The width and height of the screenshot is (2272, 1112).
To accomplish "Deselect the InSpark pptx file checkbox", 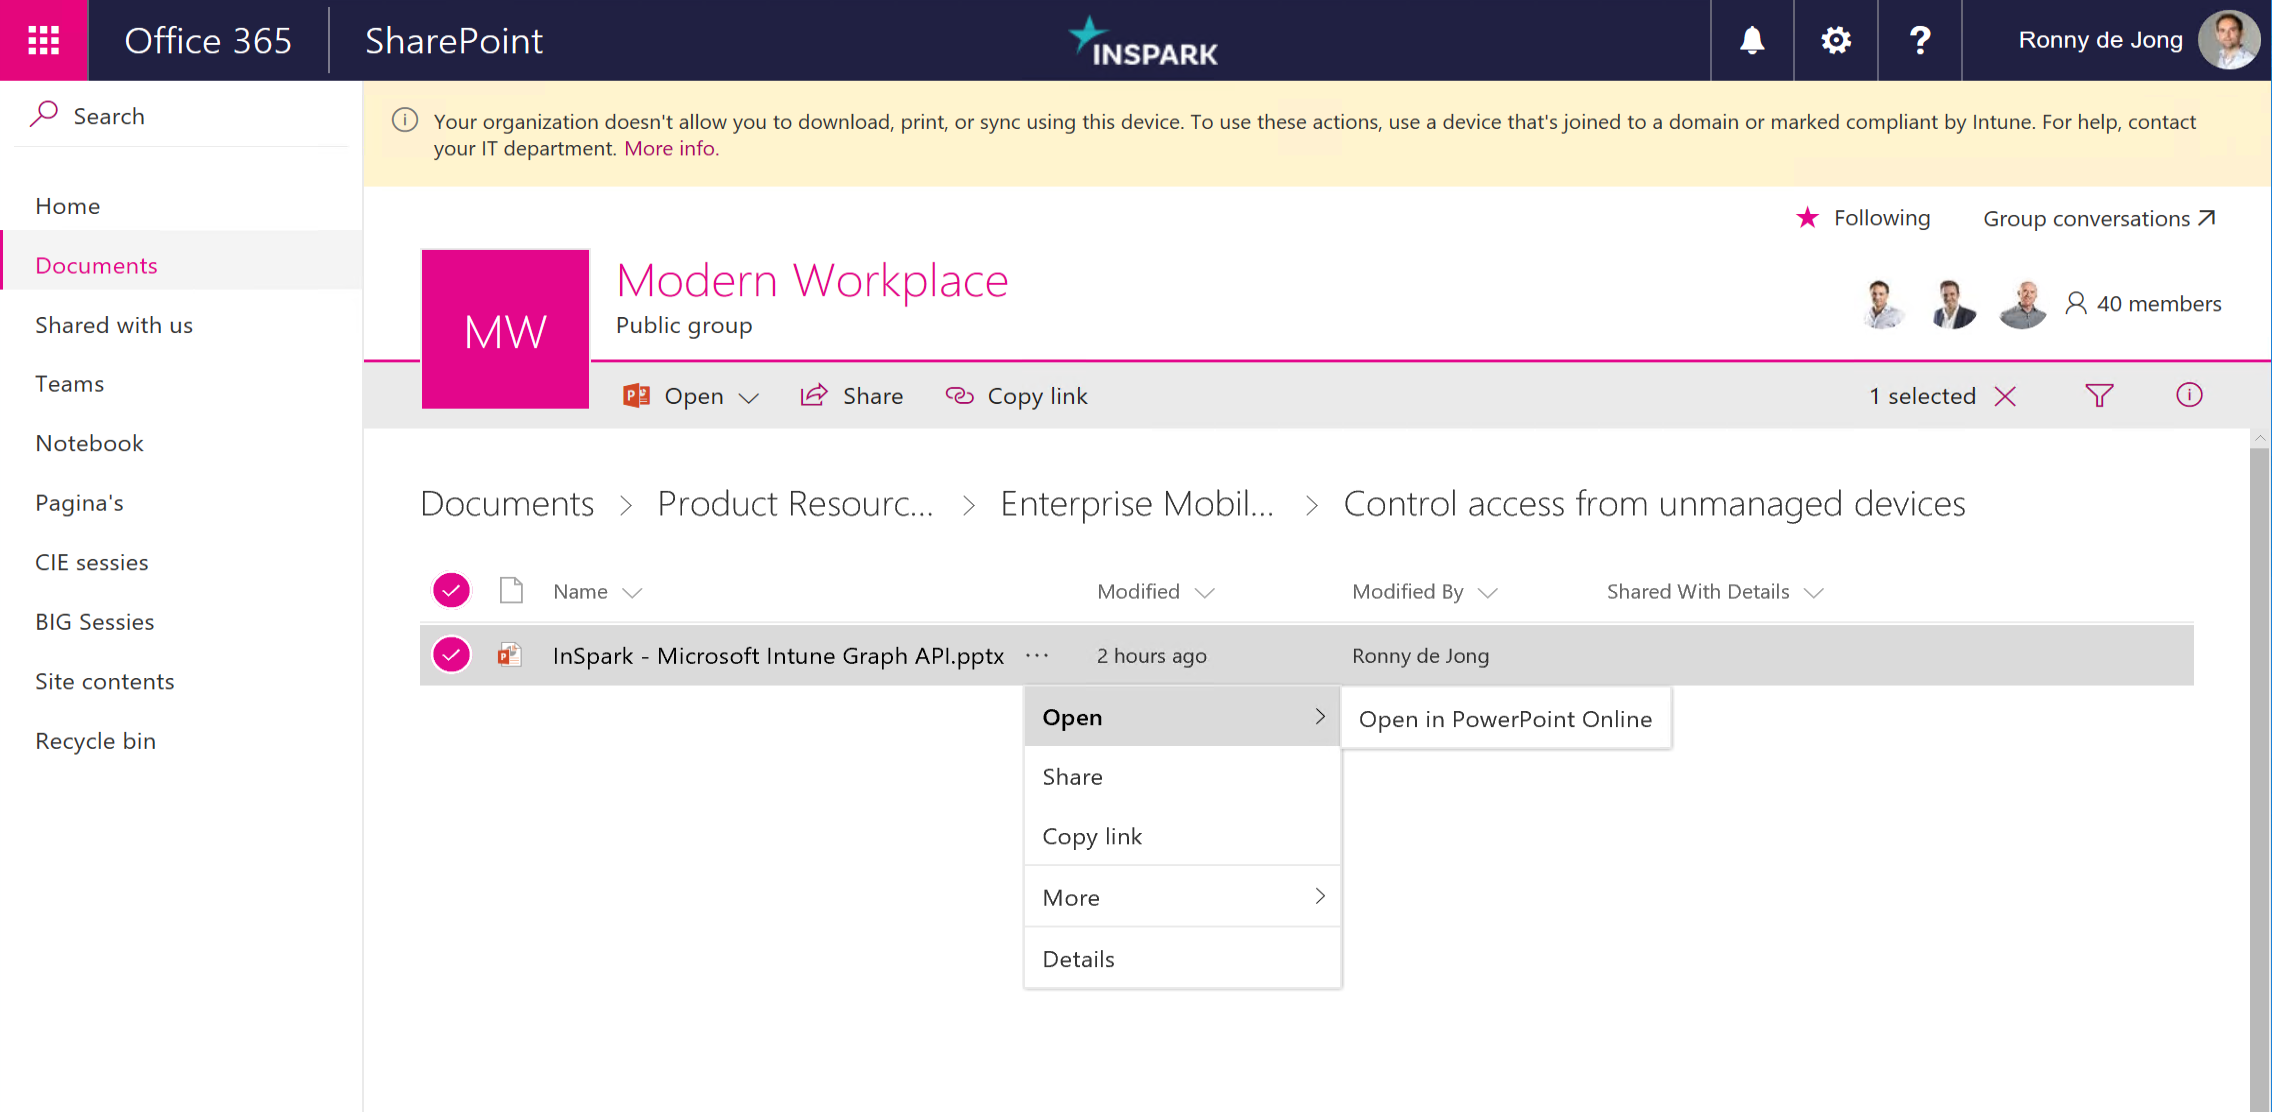I will coord(451,655).
